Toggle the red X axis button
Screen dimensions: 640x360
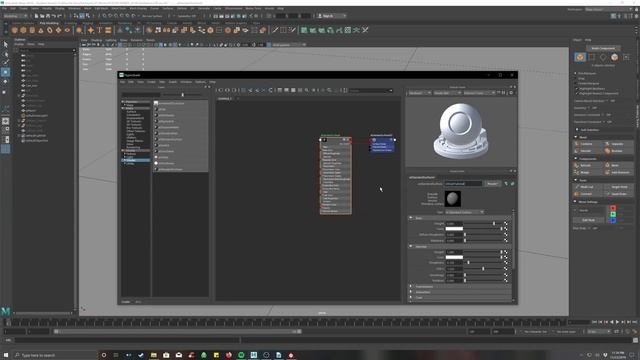pos(613,208)
